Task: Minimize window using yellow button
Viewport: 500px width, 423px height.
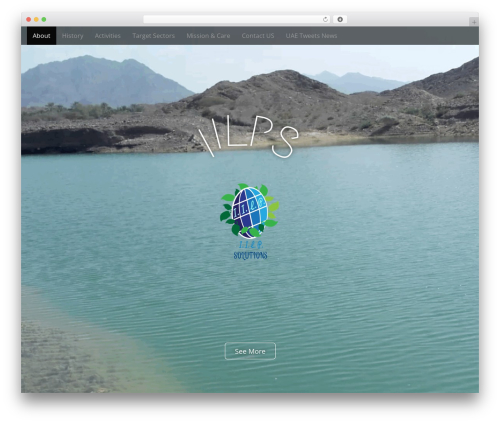Action: (x=36, y=19)
